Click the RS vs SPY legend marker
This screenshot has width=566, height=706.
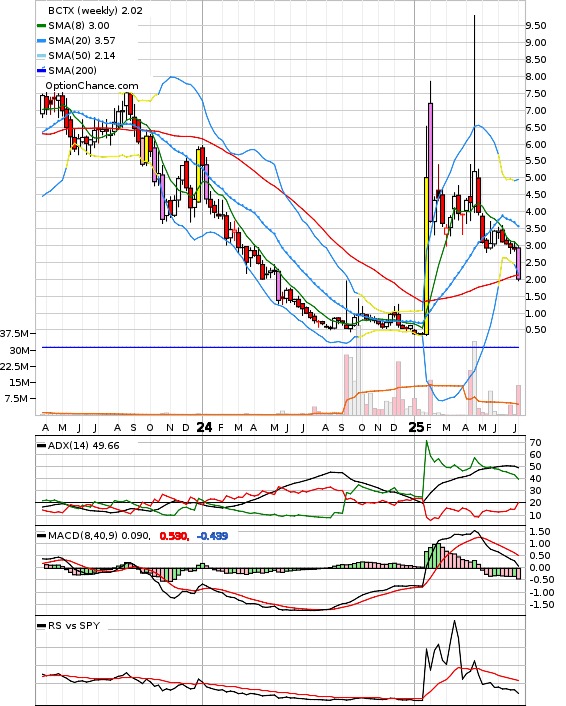(x=41, y=625)
